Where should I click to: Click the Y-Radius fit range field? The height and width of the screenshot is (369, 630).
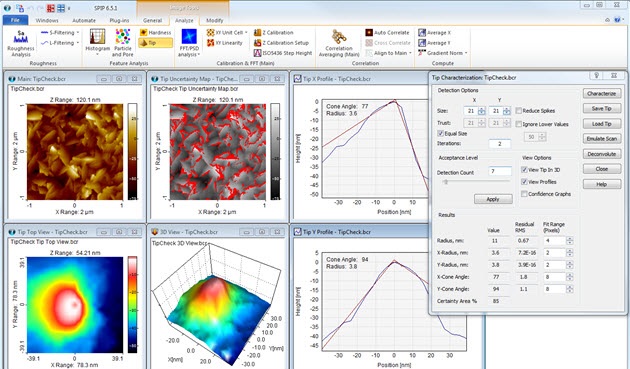(x=554, y=265)
